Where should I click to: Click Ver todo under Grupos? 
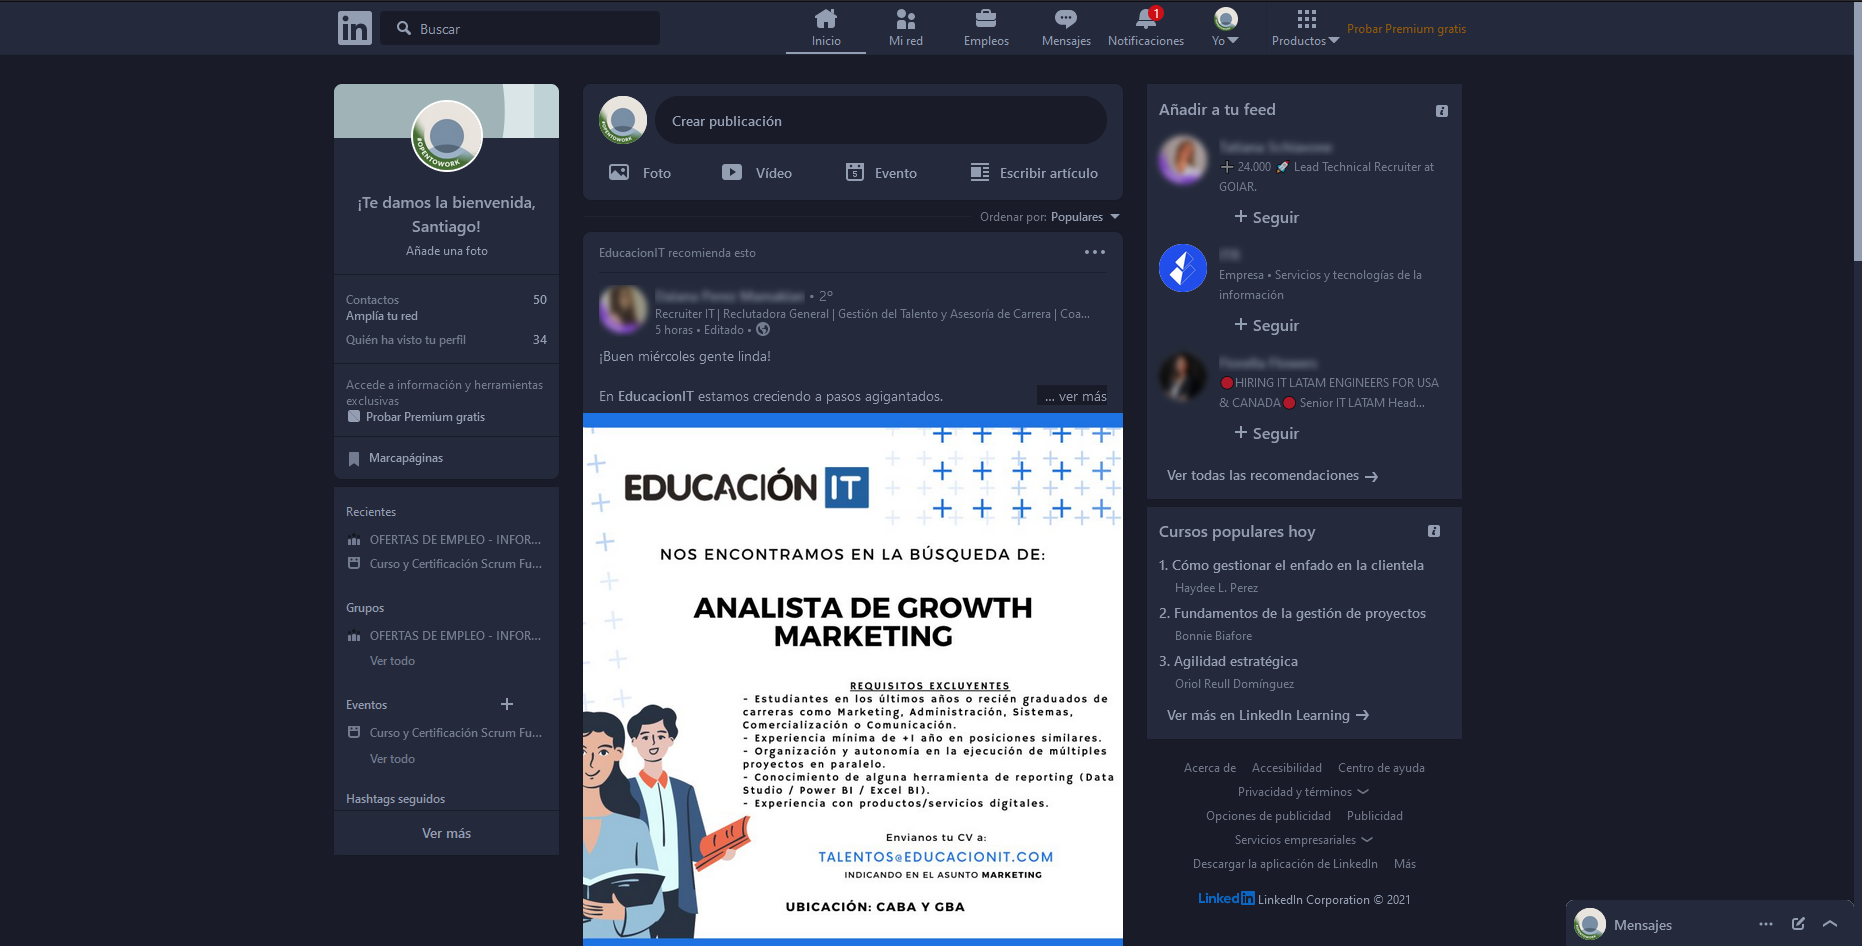pyautogui.click(x=392, y=661)
